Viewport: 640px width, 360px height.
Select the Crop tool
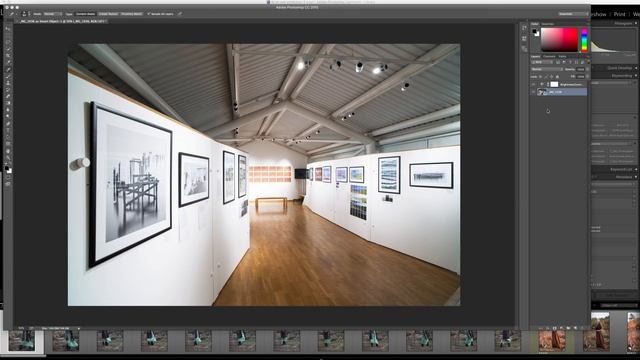click(x=8, y=55)
